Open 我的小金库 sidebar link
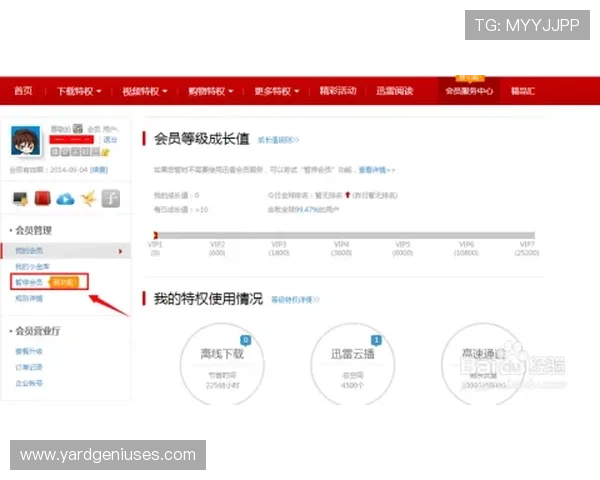 [33, 266]
